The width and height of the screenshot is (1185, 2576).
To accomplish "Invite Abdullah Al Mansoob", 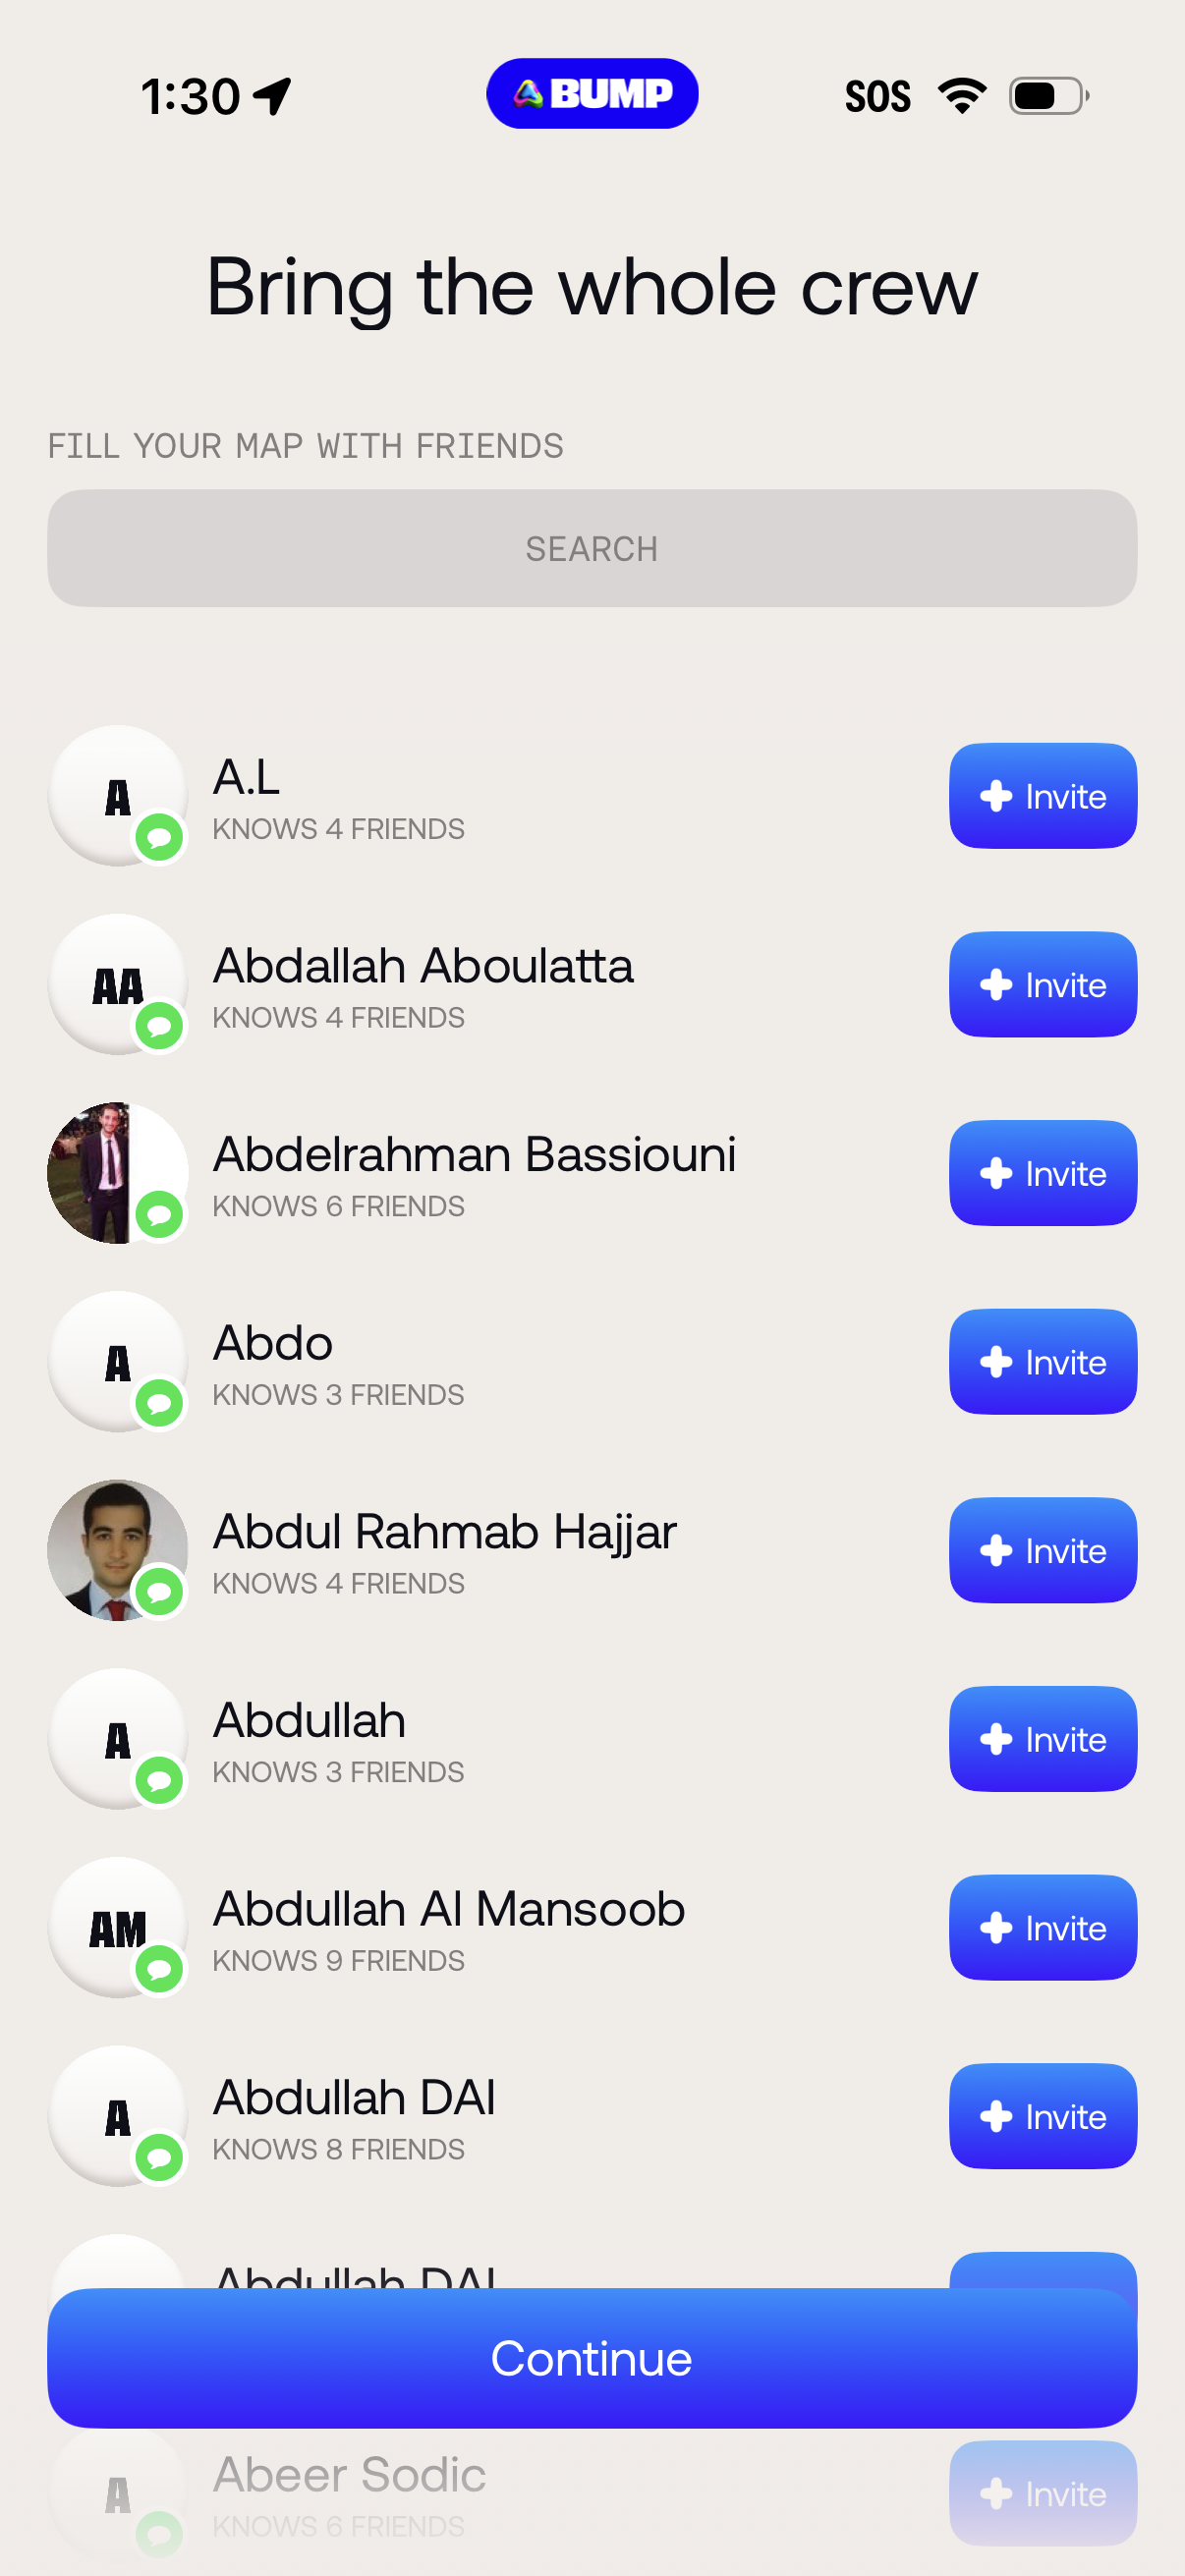I will coord(1042,1927).
